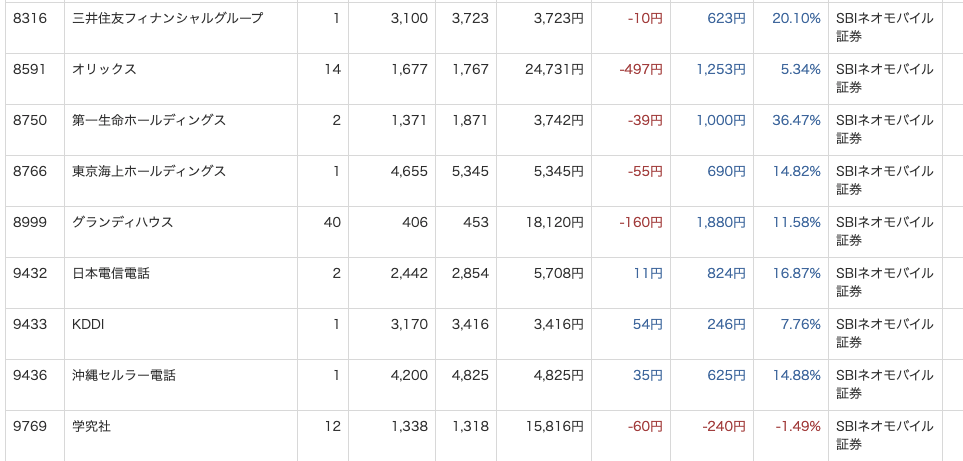The height and width of the screenshot is (461, 963).
Task: Click 三井住友フィナンシャルグループ stock name
Action: 167,18
